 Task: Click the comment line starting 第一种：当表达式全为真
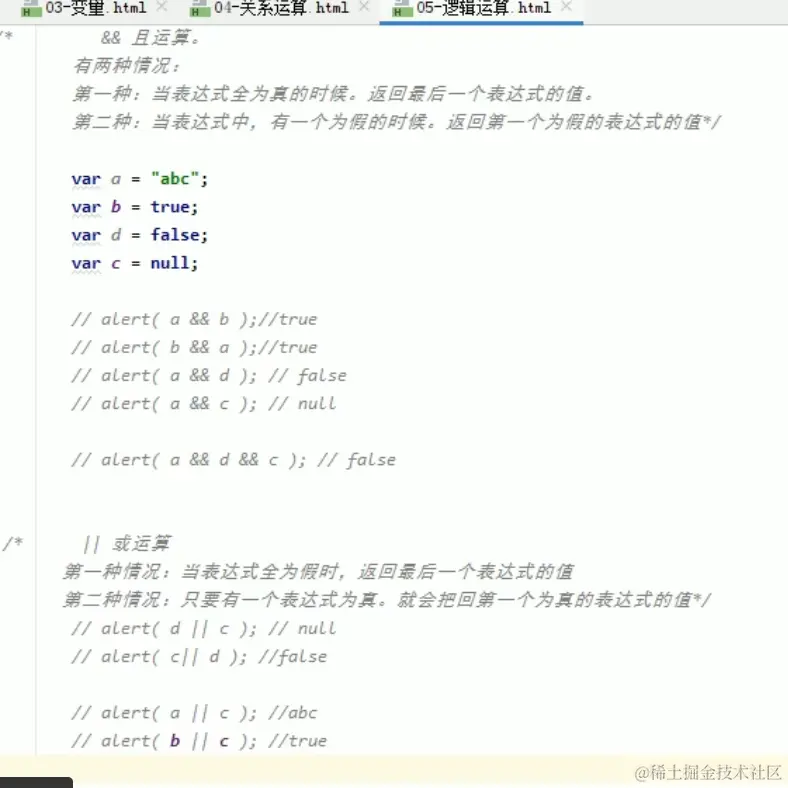[333, 94]
